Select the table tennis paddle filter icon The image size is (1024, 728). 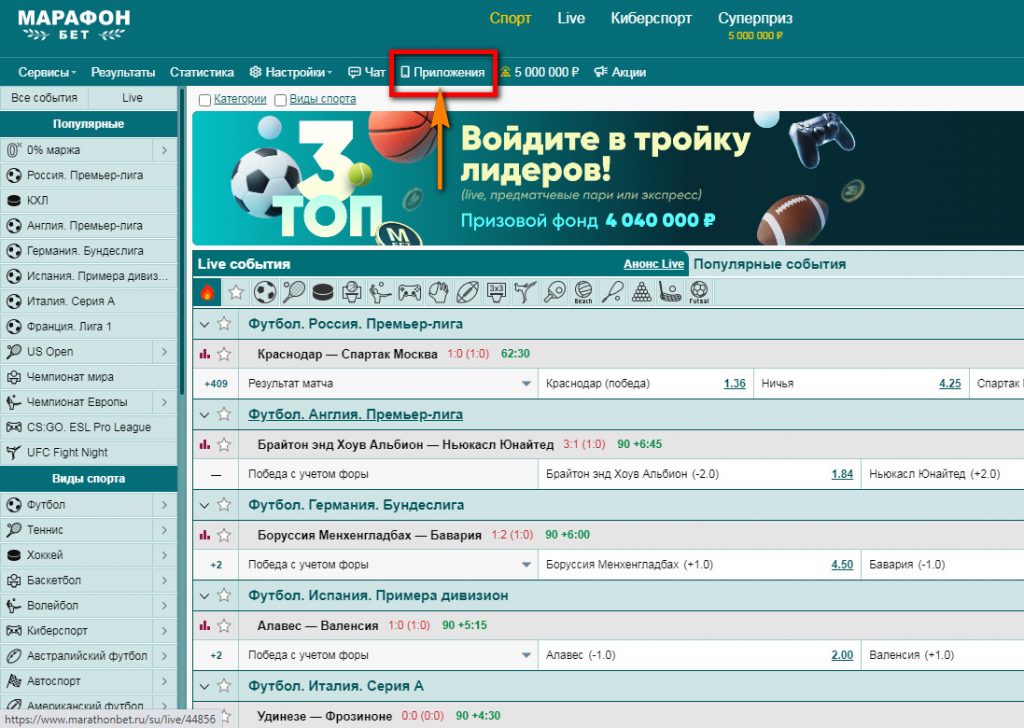(x=554, y=292)
